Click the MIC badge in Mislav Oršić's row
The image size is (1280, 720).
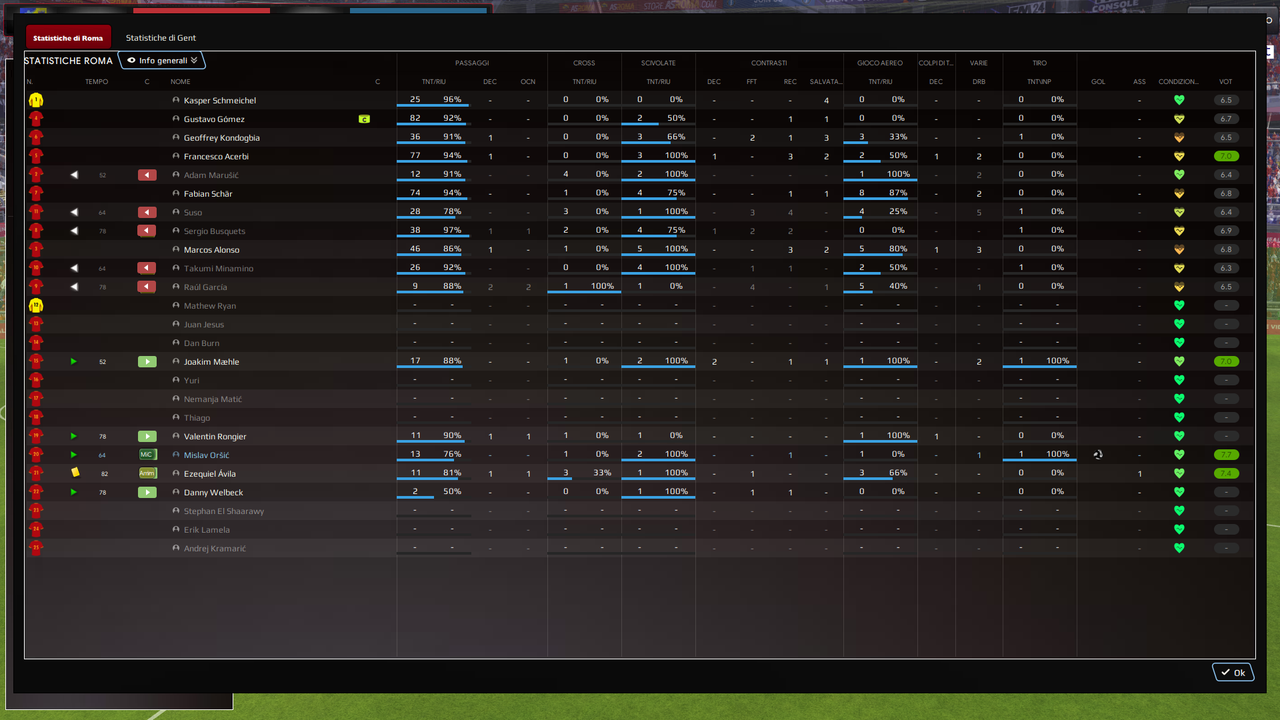tap(147, 455)
